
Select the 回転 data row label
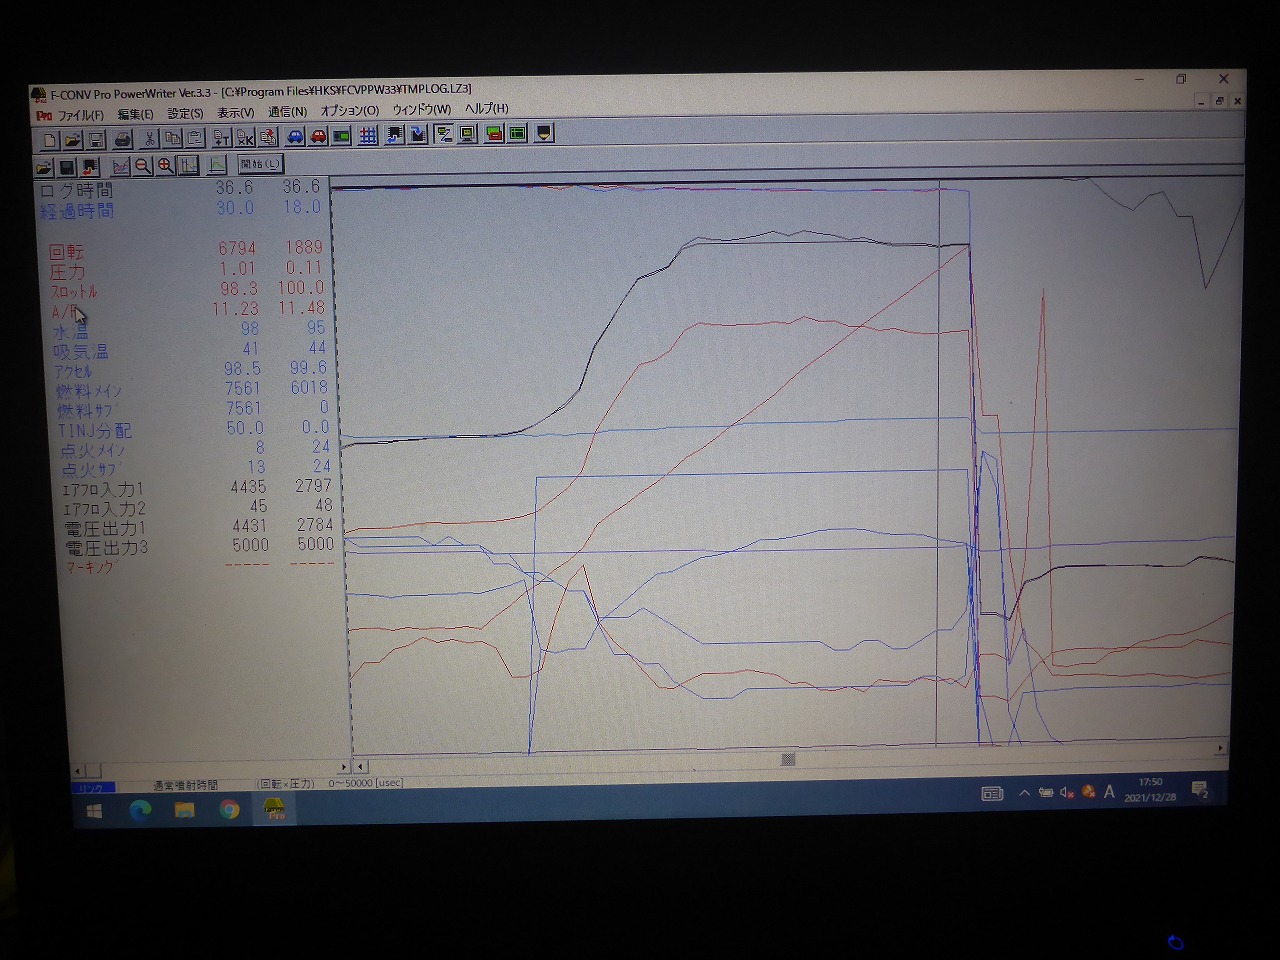click(x=68, y=252)
